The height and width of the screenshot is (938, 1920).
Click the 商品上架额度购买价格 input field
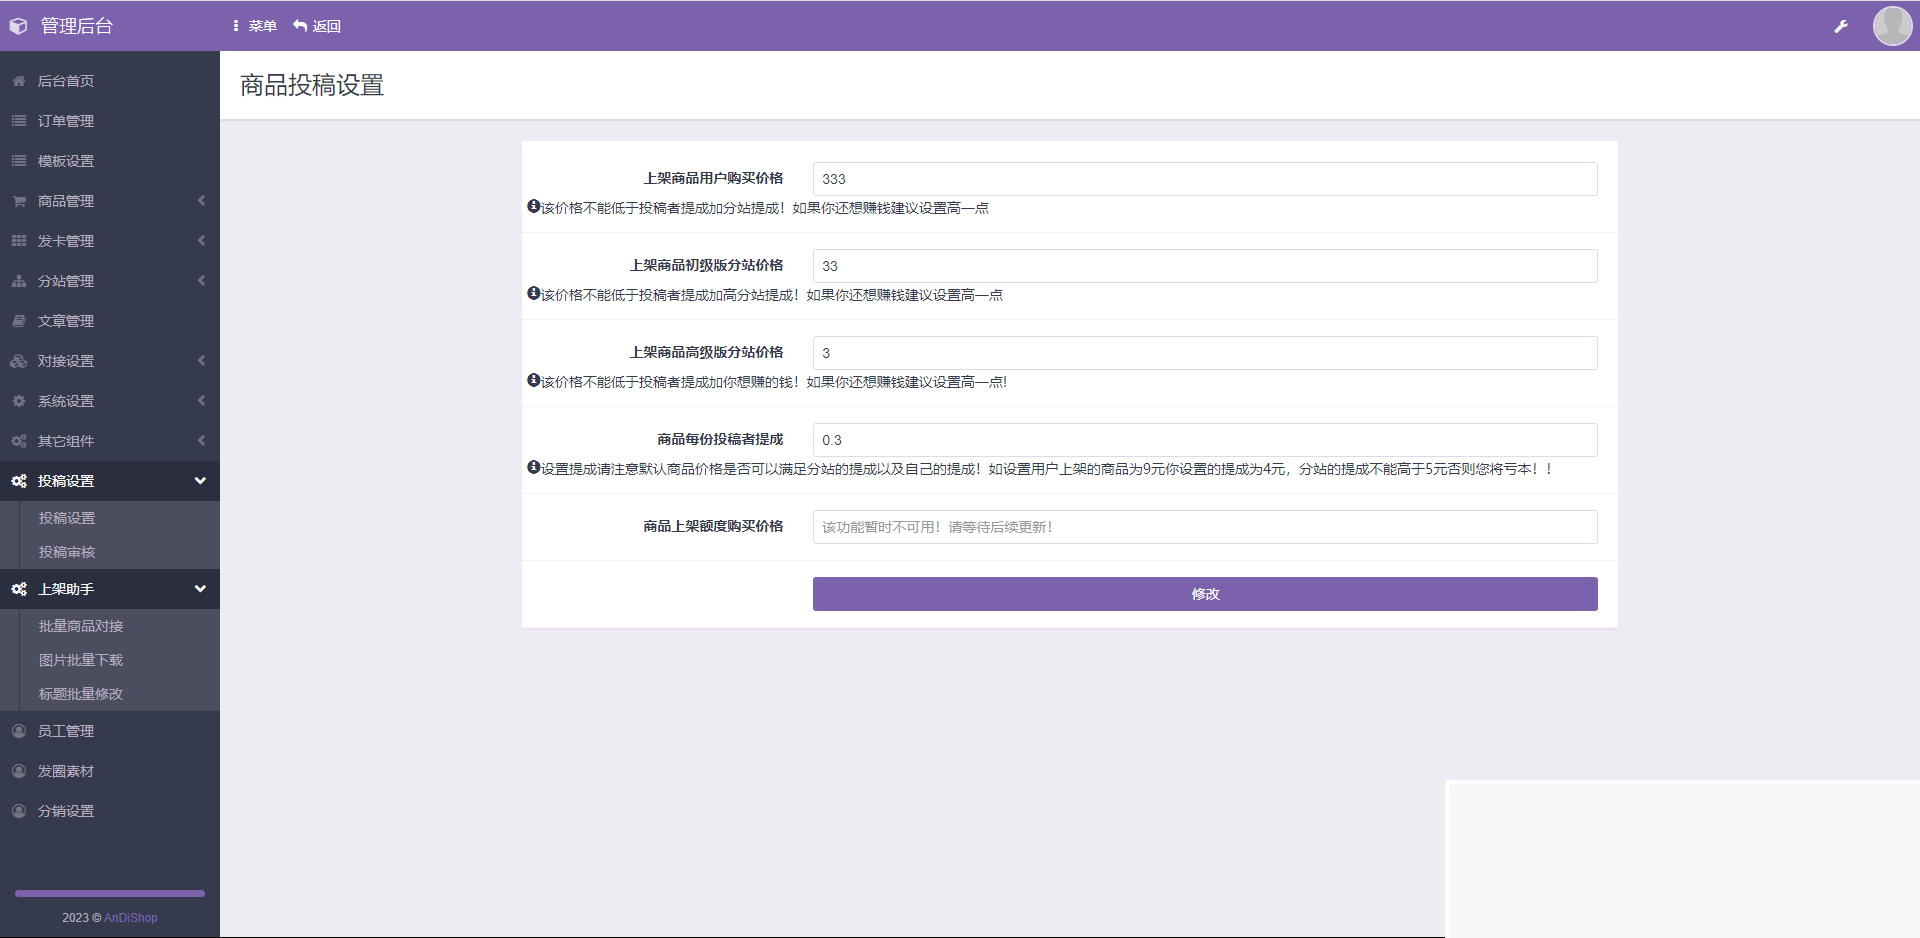click(1204, 527)
